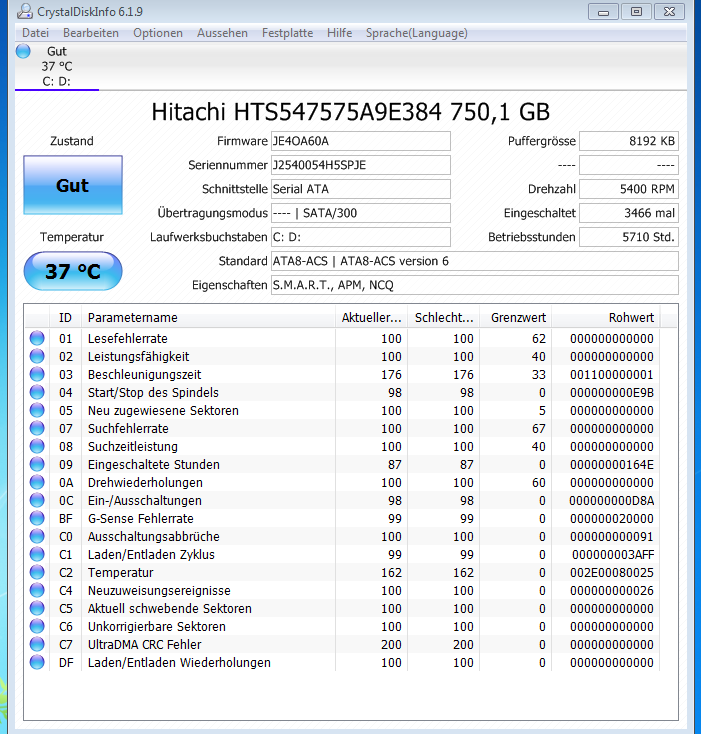
Task: Click the status orb for Suchfehlerrate row
Action: pos(37,428)
